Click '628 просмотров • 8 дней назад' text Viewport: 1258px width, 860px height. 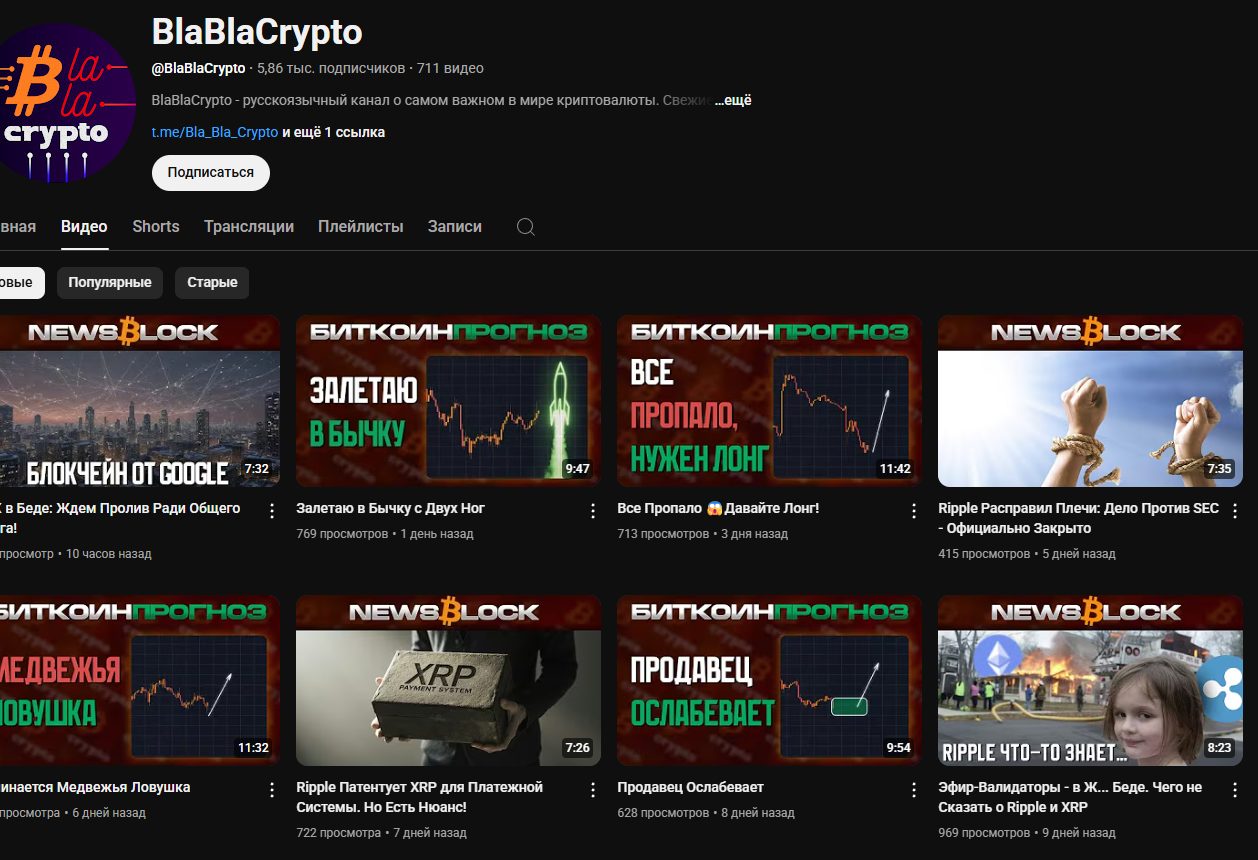pos(706,813)
